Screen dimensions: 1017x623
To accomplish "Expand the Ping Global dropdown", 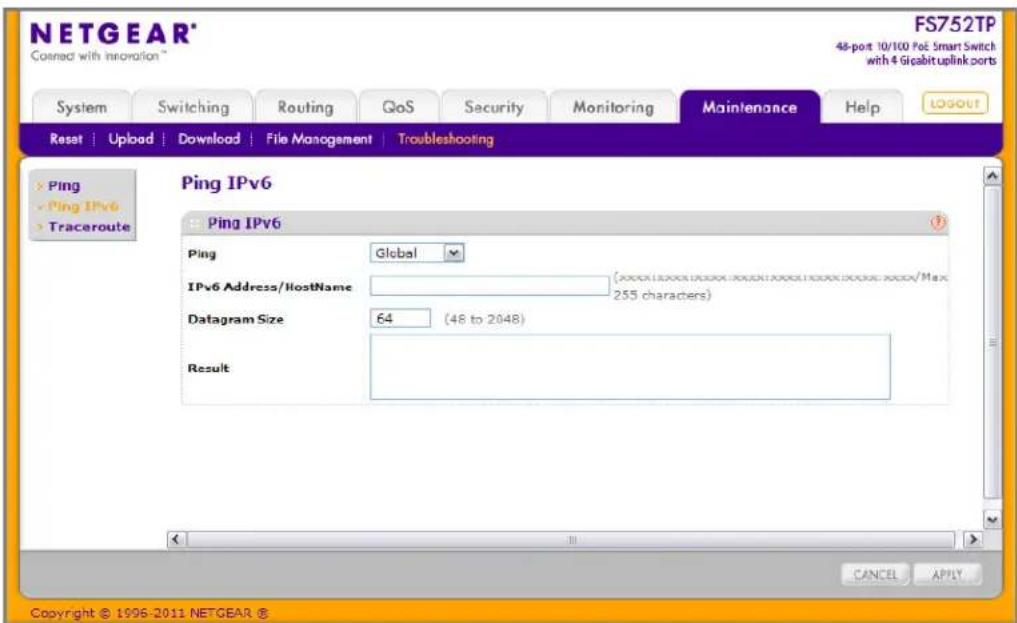I will pyautogui.click(x=416, y=253).
